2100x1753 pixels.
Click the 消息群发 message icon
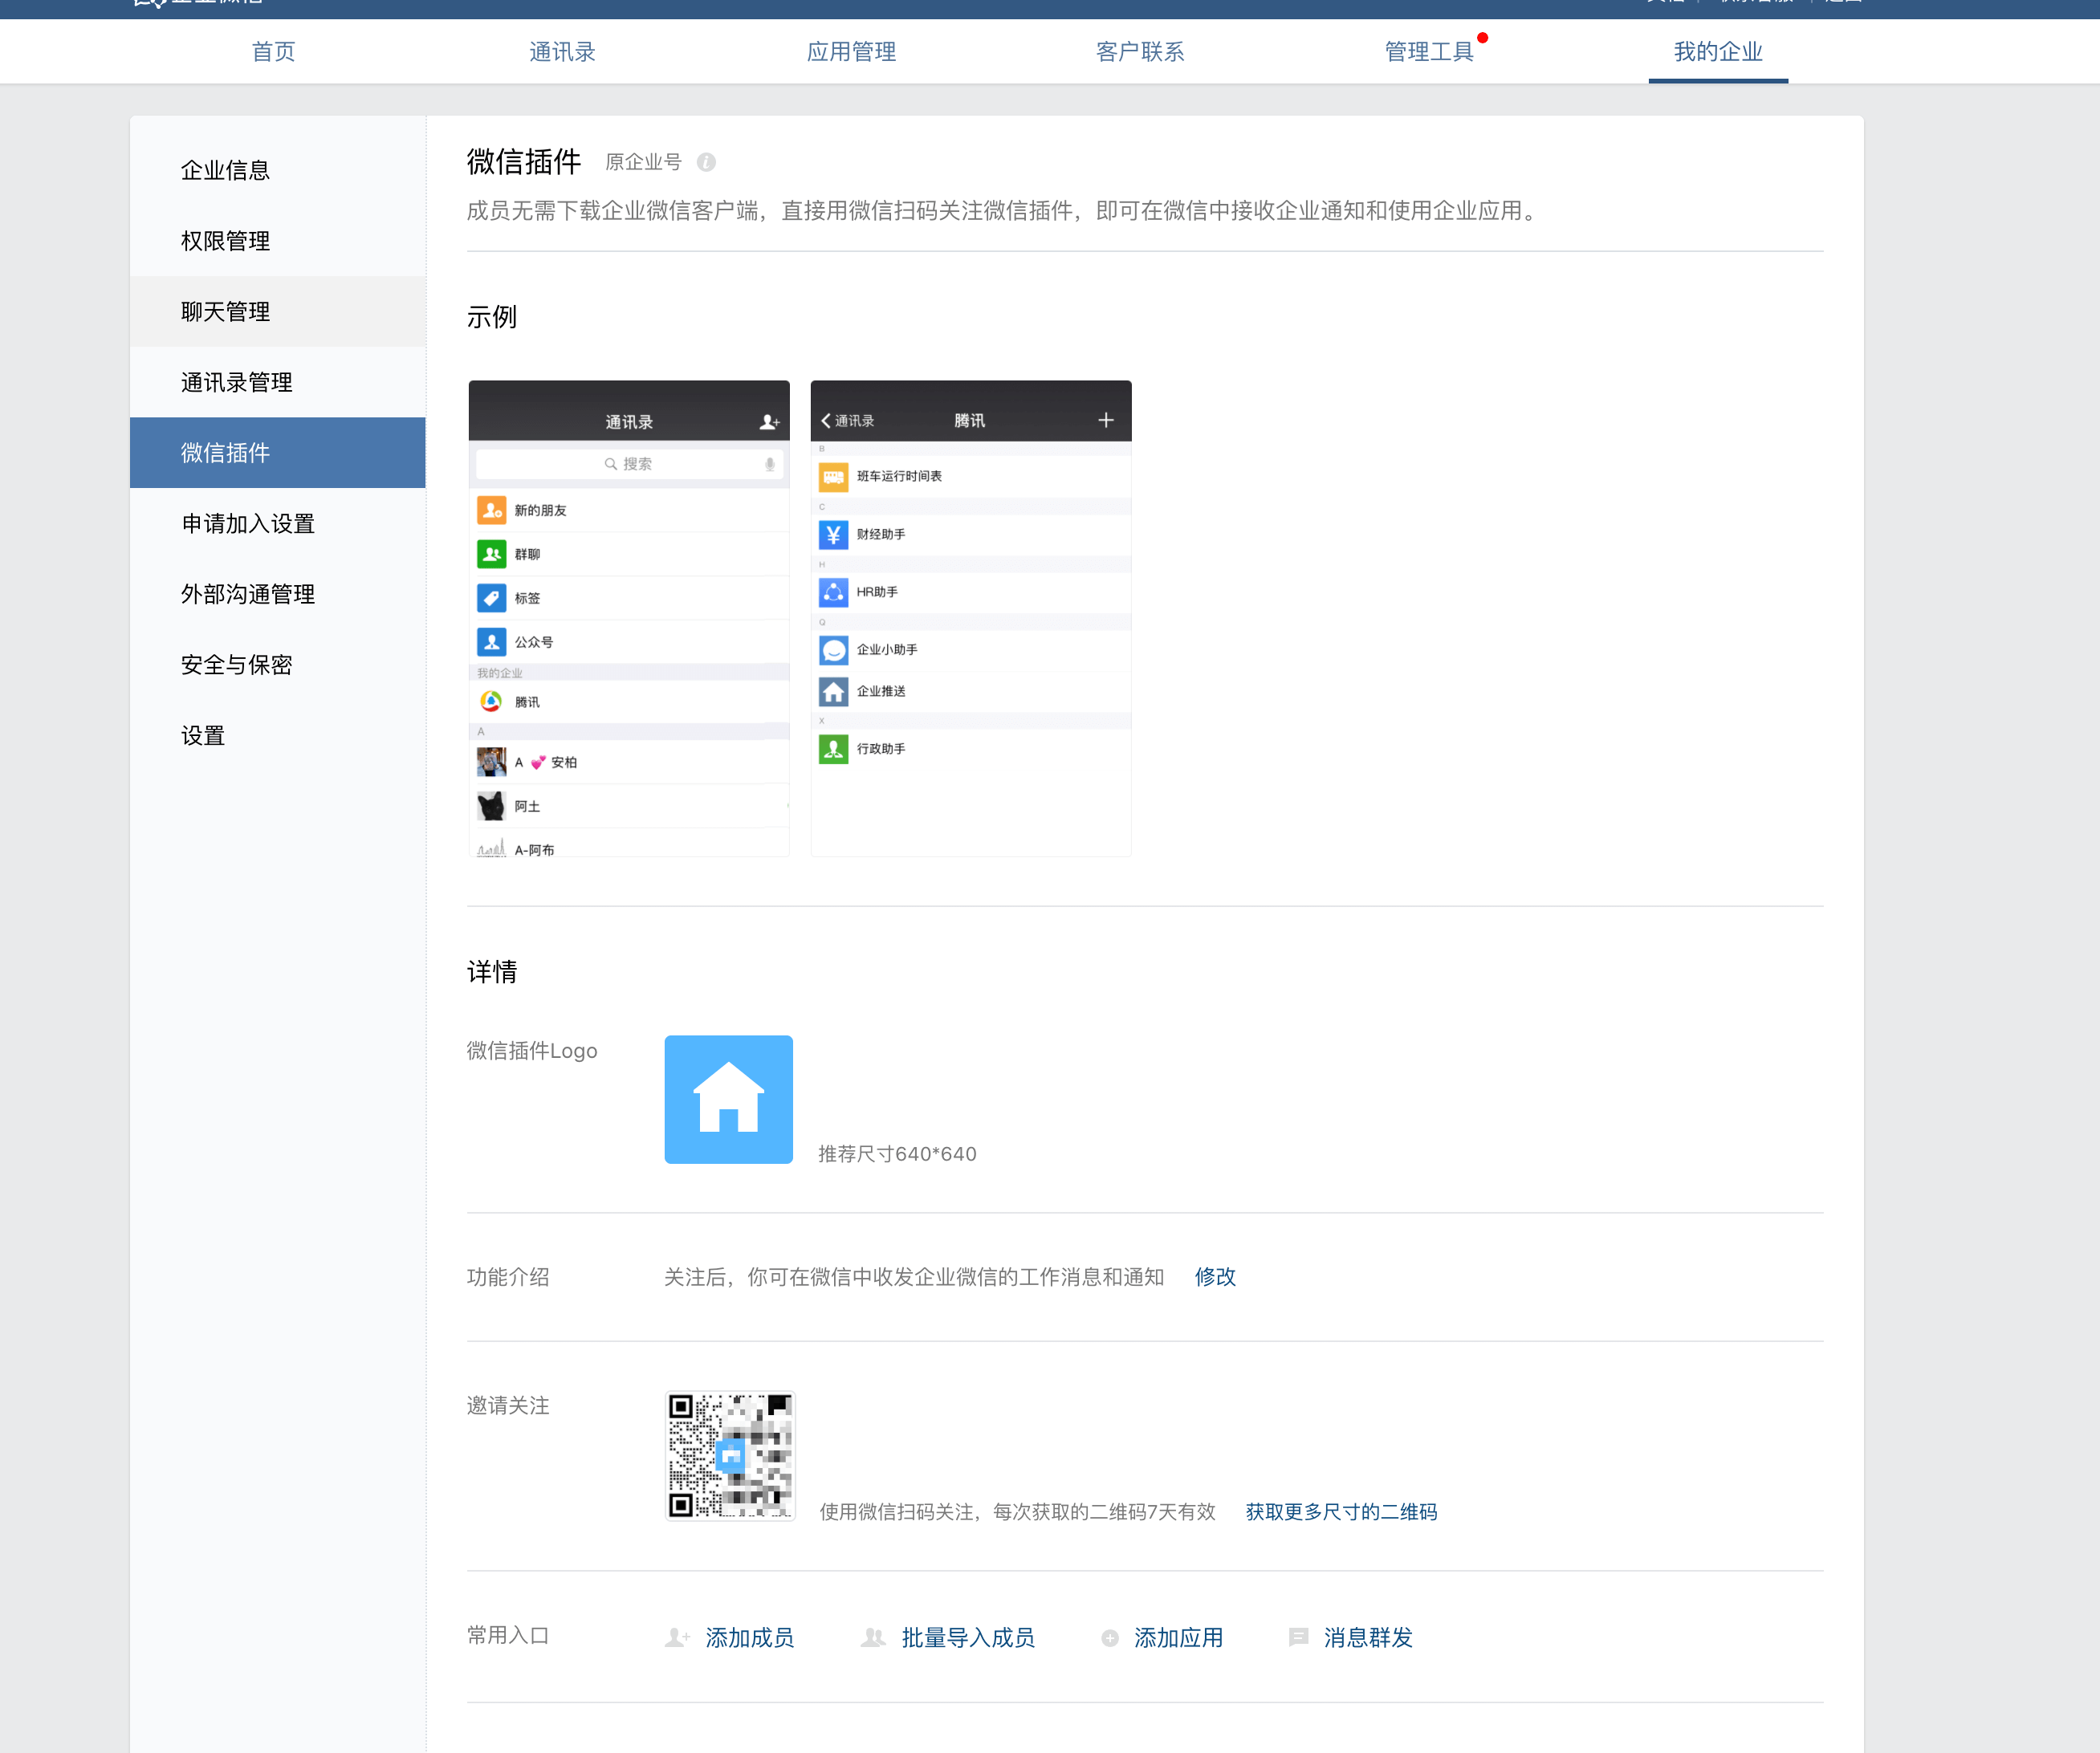coord(1298,1637)
